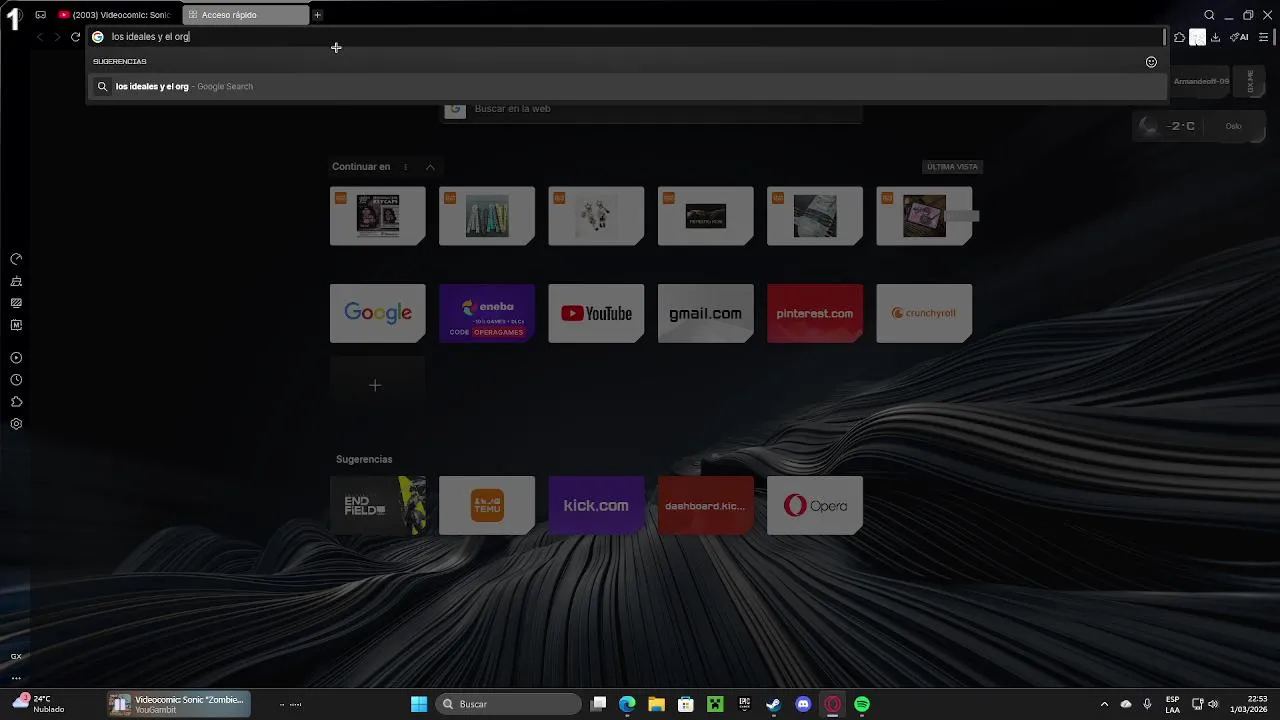Click the Armandeoff-09 profile label
The width and height of the screenshot is (1280, 720).
1201,82
